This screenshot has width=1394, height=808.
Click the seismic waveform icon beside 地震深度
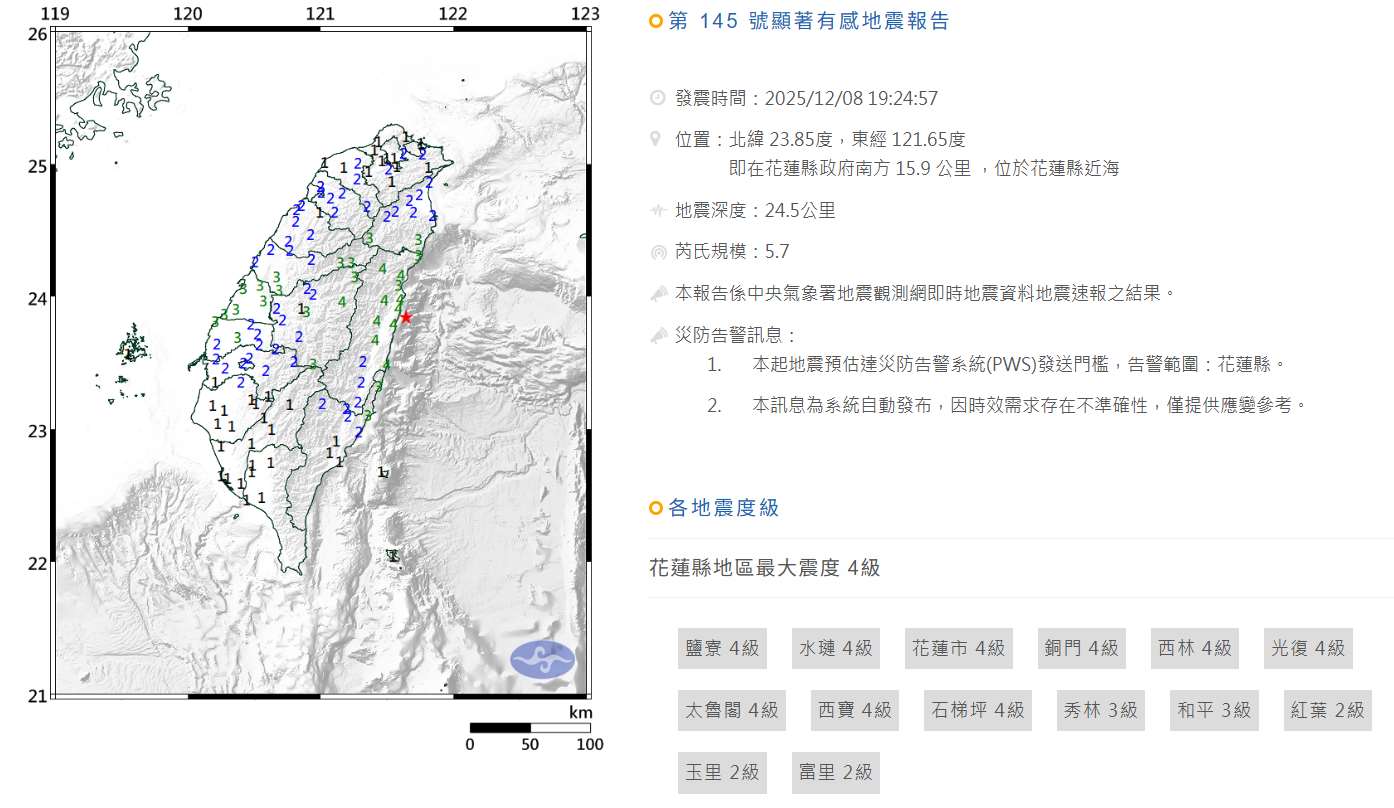(657, 210)
